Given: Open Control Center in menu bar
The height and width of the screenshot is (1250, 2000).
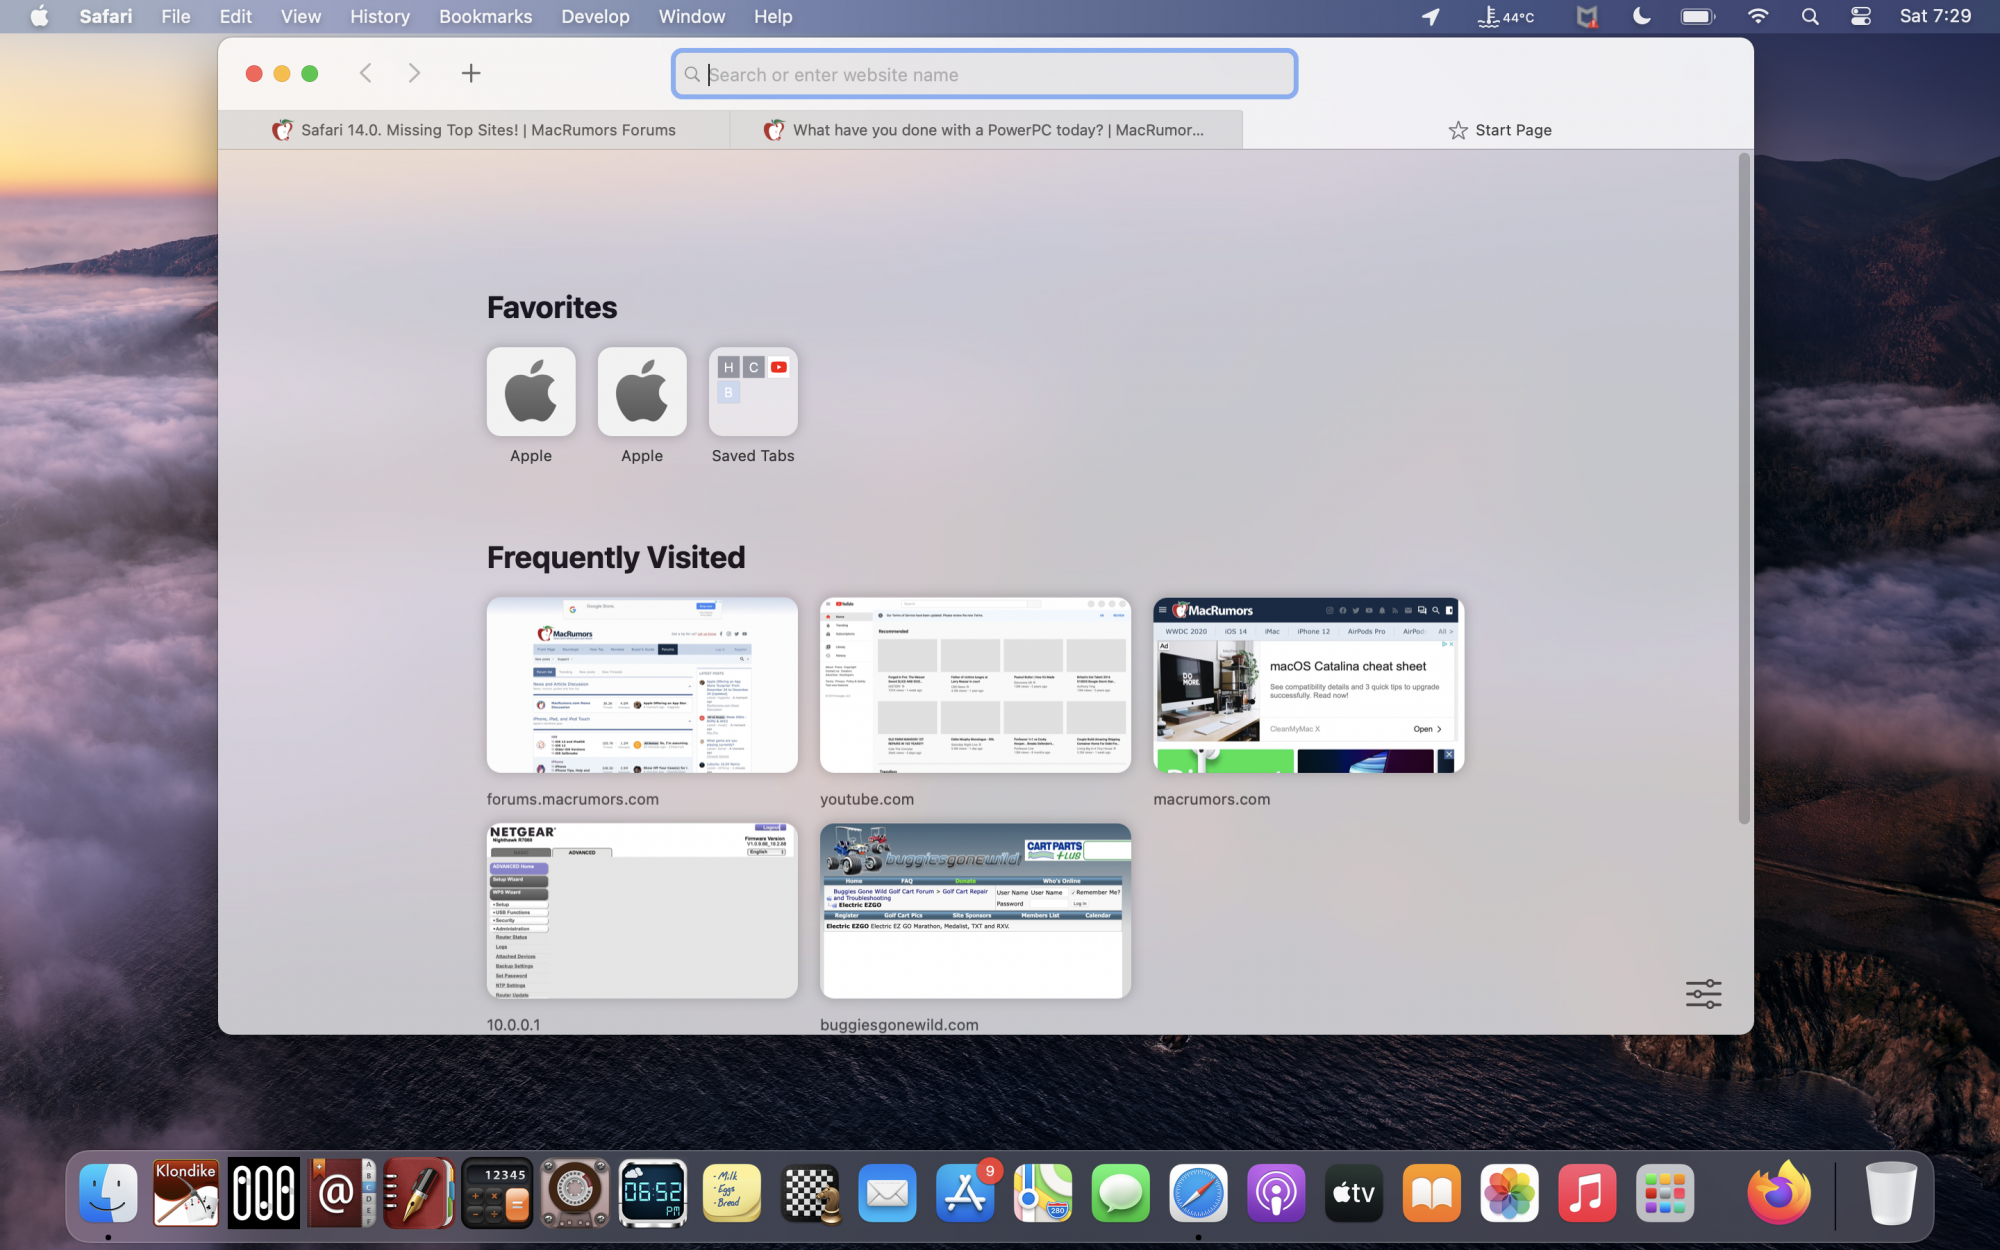Looking at the screenshot, I should [1860, 16].
